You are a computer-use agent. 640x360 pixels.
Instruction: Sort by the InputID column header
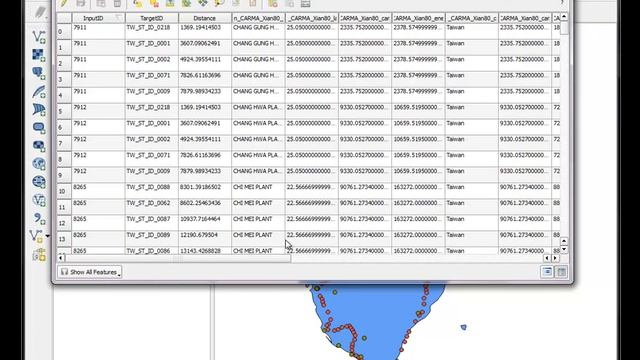tap(98, 18)
